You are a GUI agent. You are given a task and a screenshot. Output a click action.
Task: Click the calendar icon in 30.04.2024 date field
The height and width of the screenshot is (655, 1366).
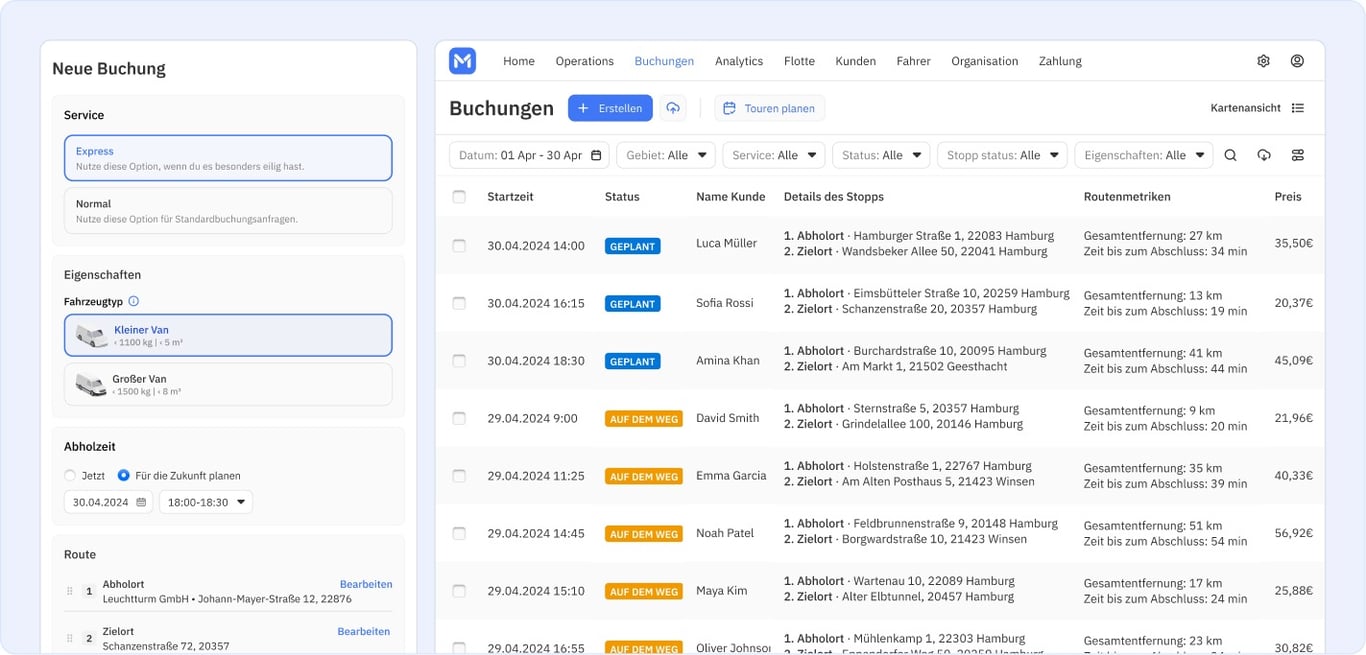(141, 502)
